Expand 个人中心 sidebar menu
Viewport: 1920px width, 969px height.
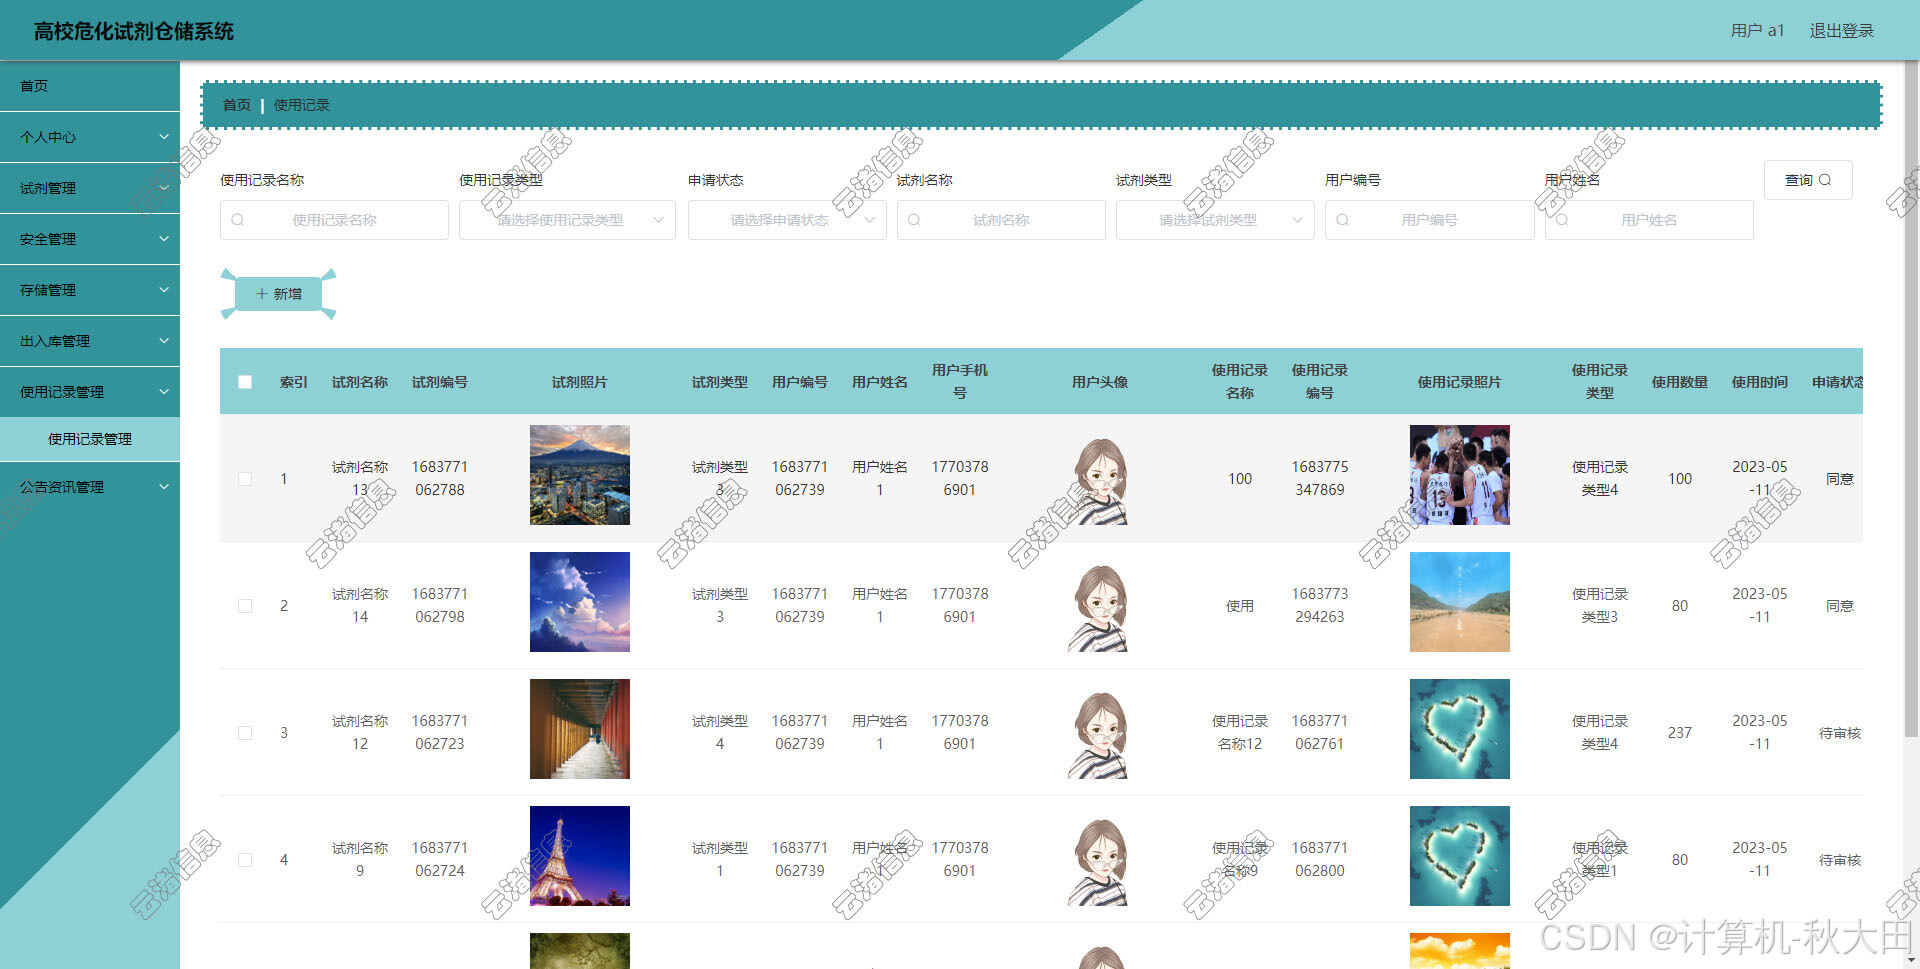pos(90,137)
